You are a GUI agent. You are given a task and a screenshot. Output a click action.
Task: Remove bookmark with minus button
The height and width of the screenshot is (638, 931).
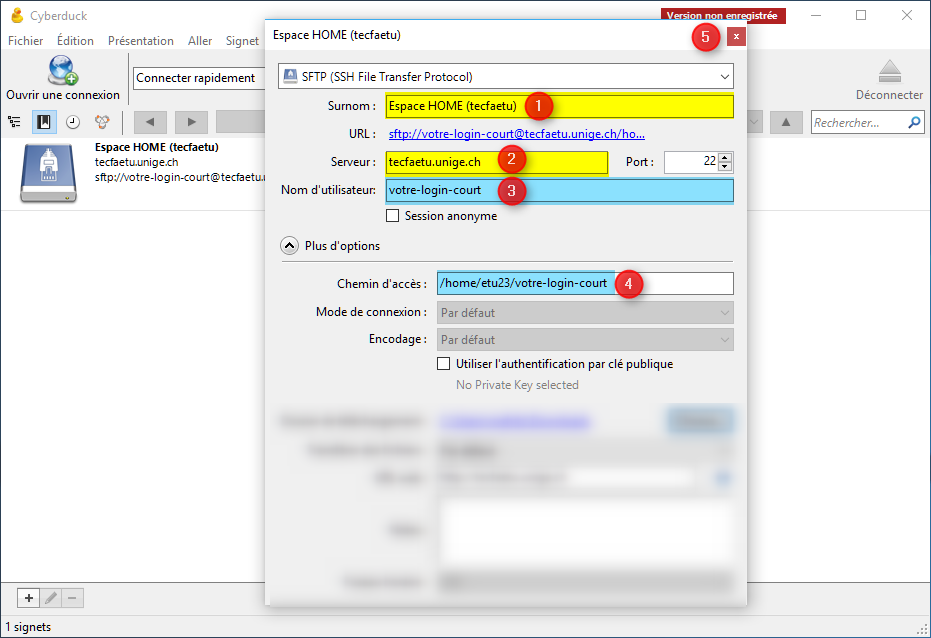[72, 598]
